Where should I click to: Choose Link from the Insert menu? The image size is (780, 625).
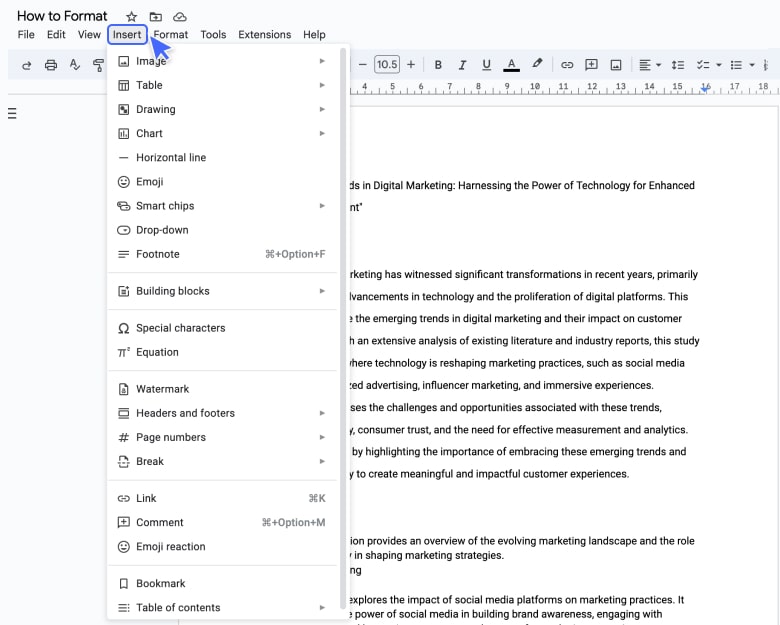pos(222,498)
